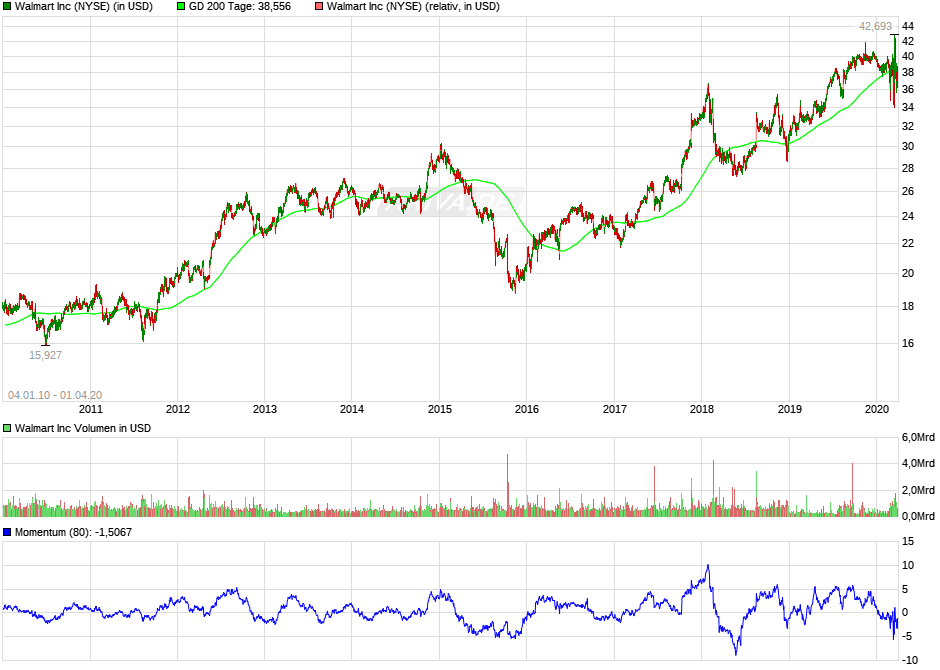Click the dark green Walmart Inc (NYSE) legend swatch
The image size is (940, 670).
coord(7,7)
